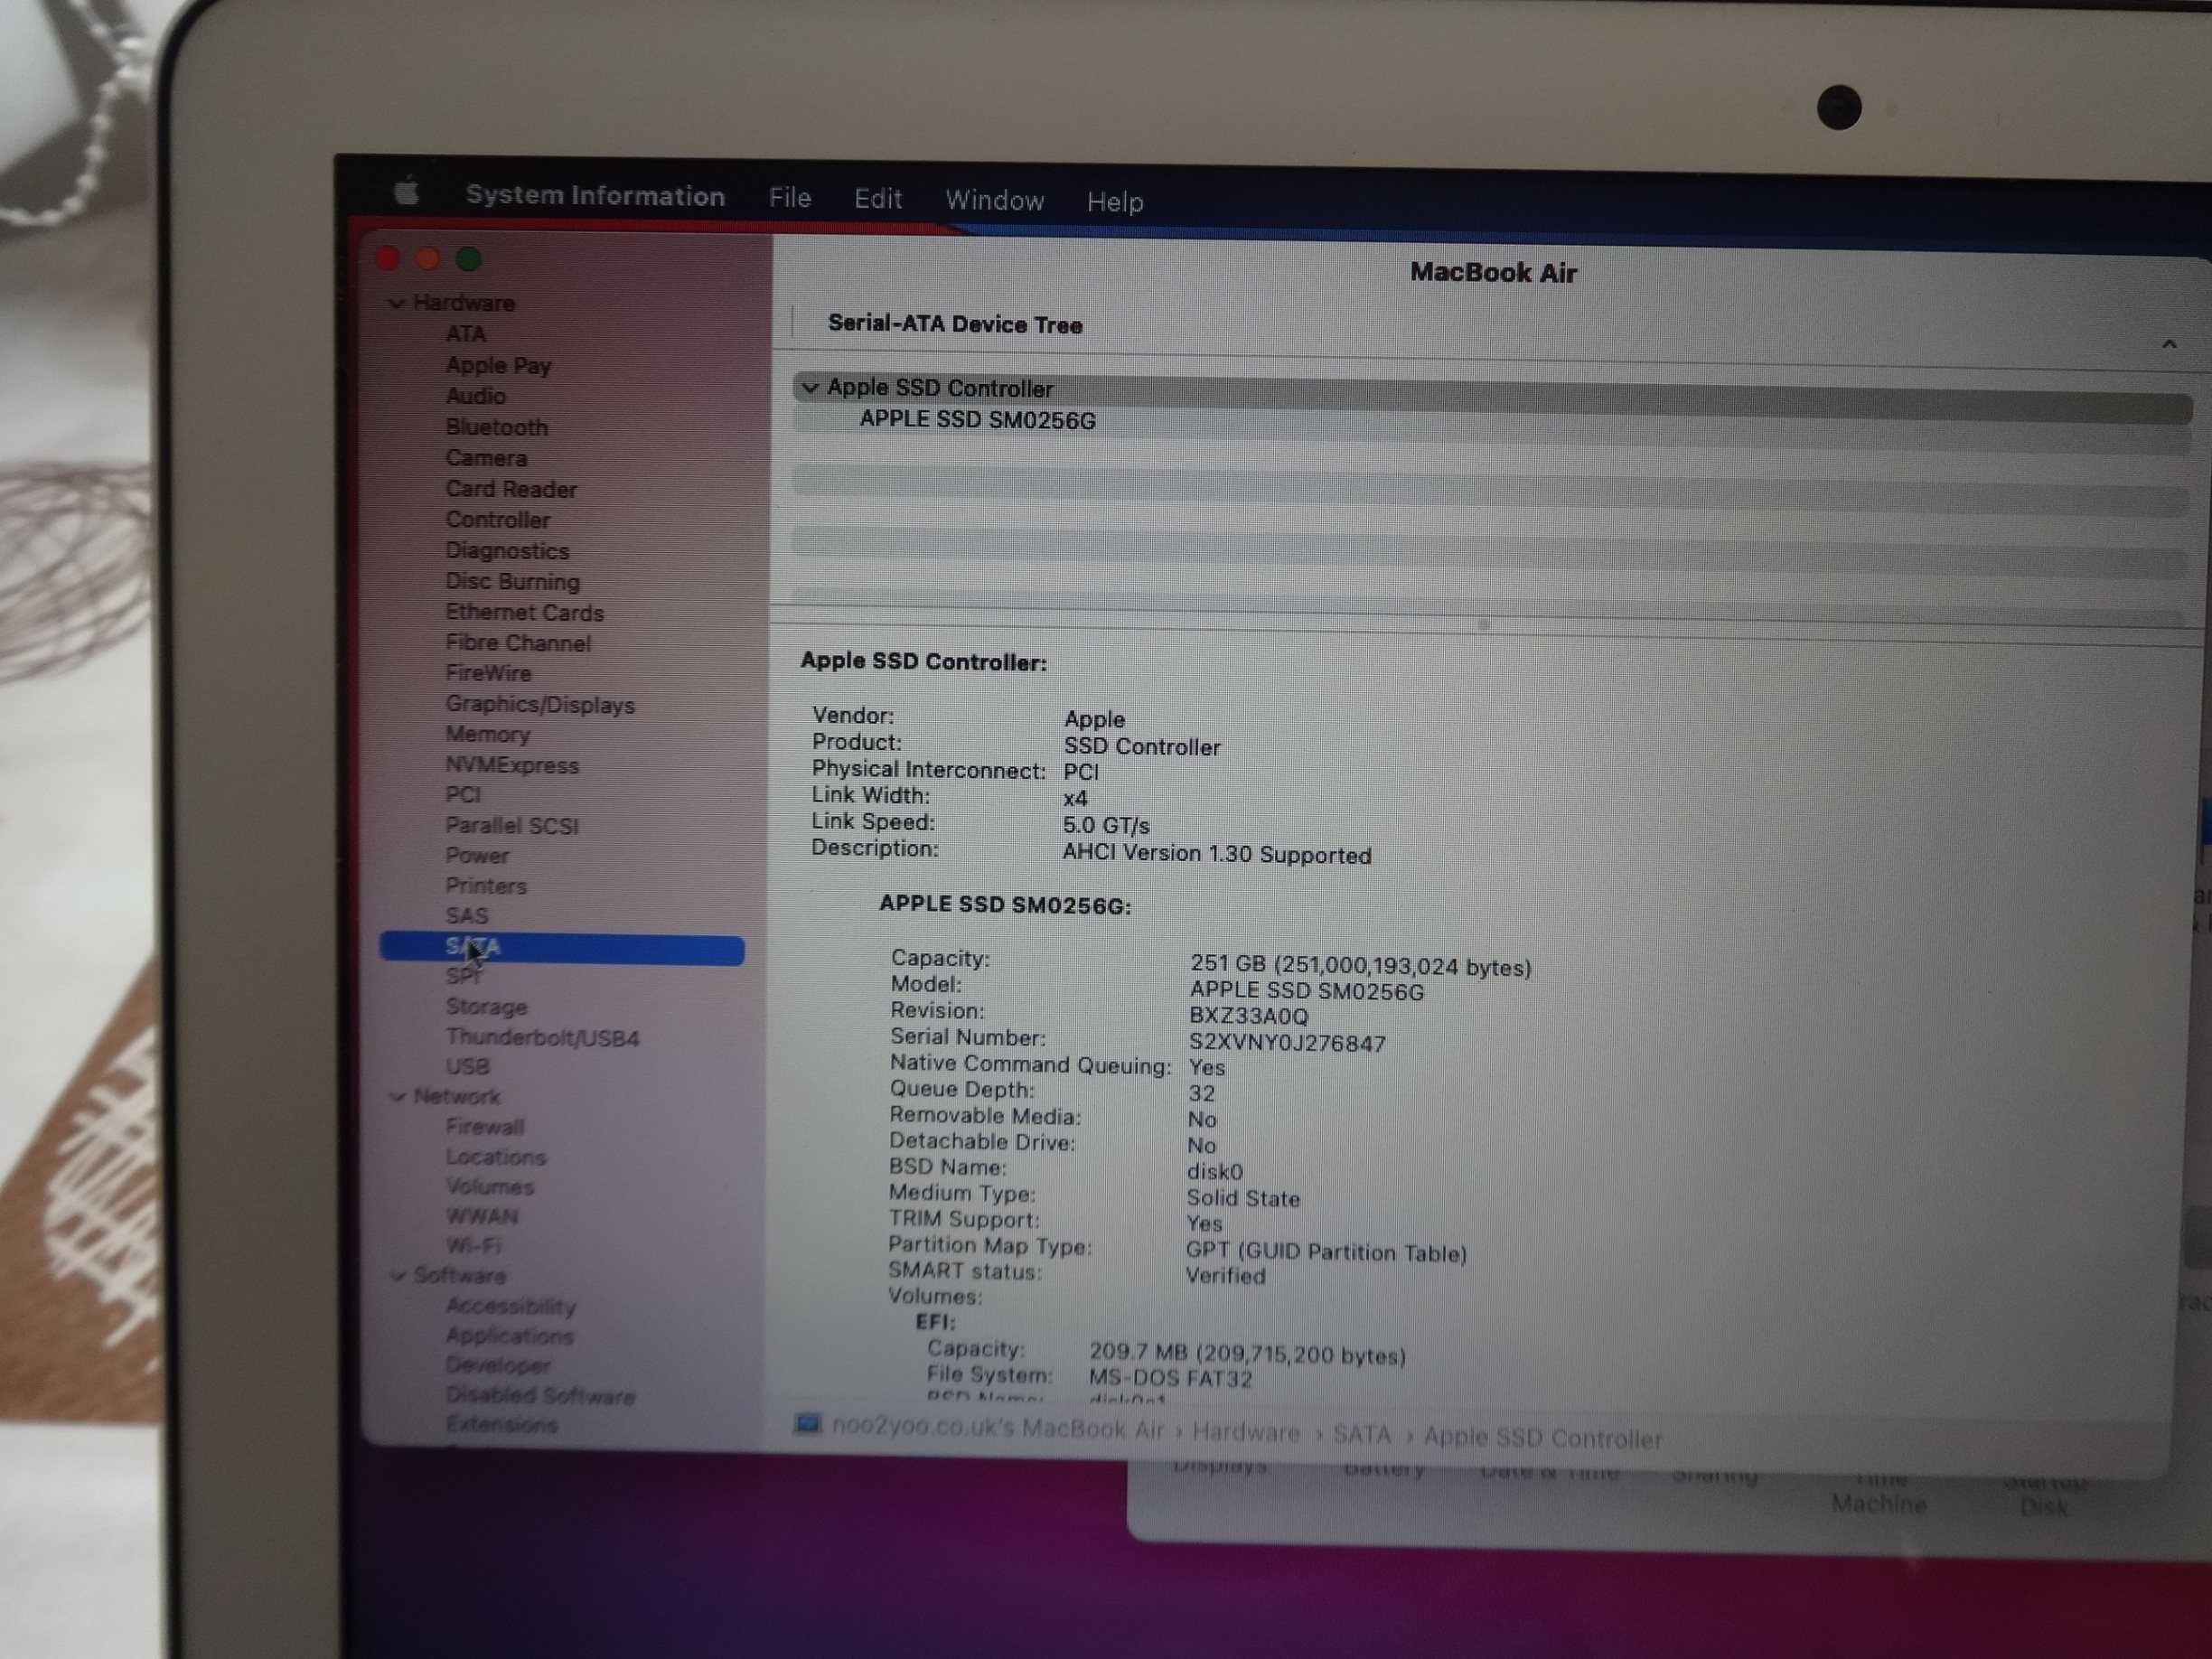Viewport: 2212px width, 1659px height.
Task: Click the pane divider handle dot
Action: click(x=1484, y=625)
